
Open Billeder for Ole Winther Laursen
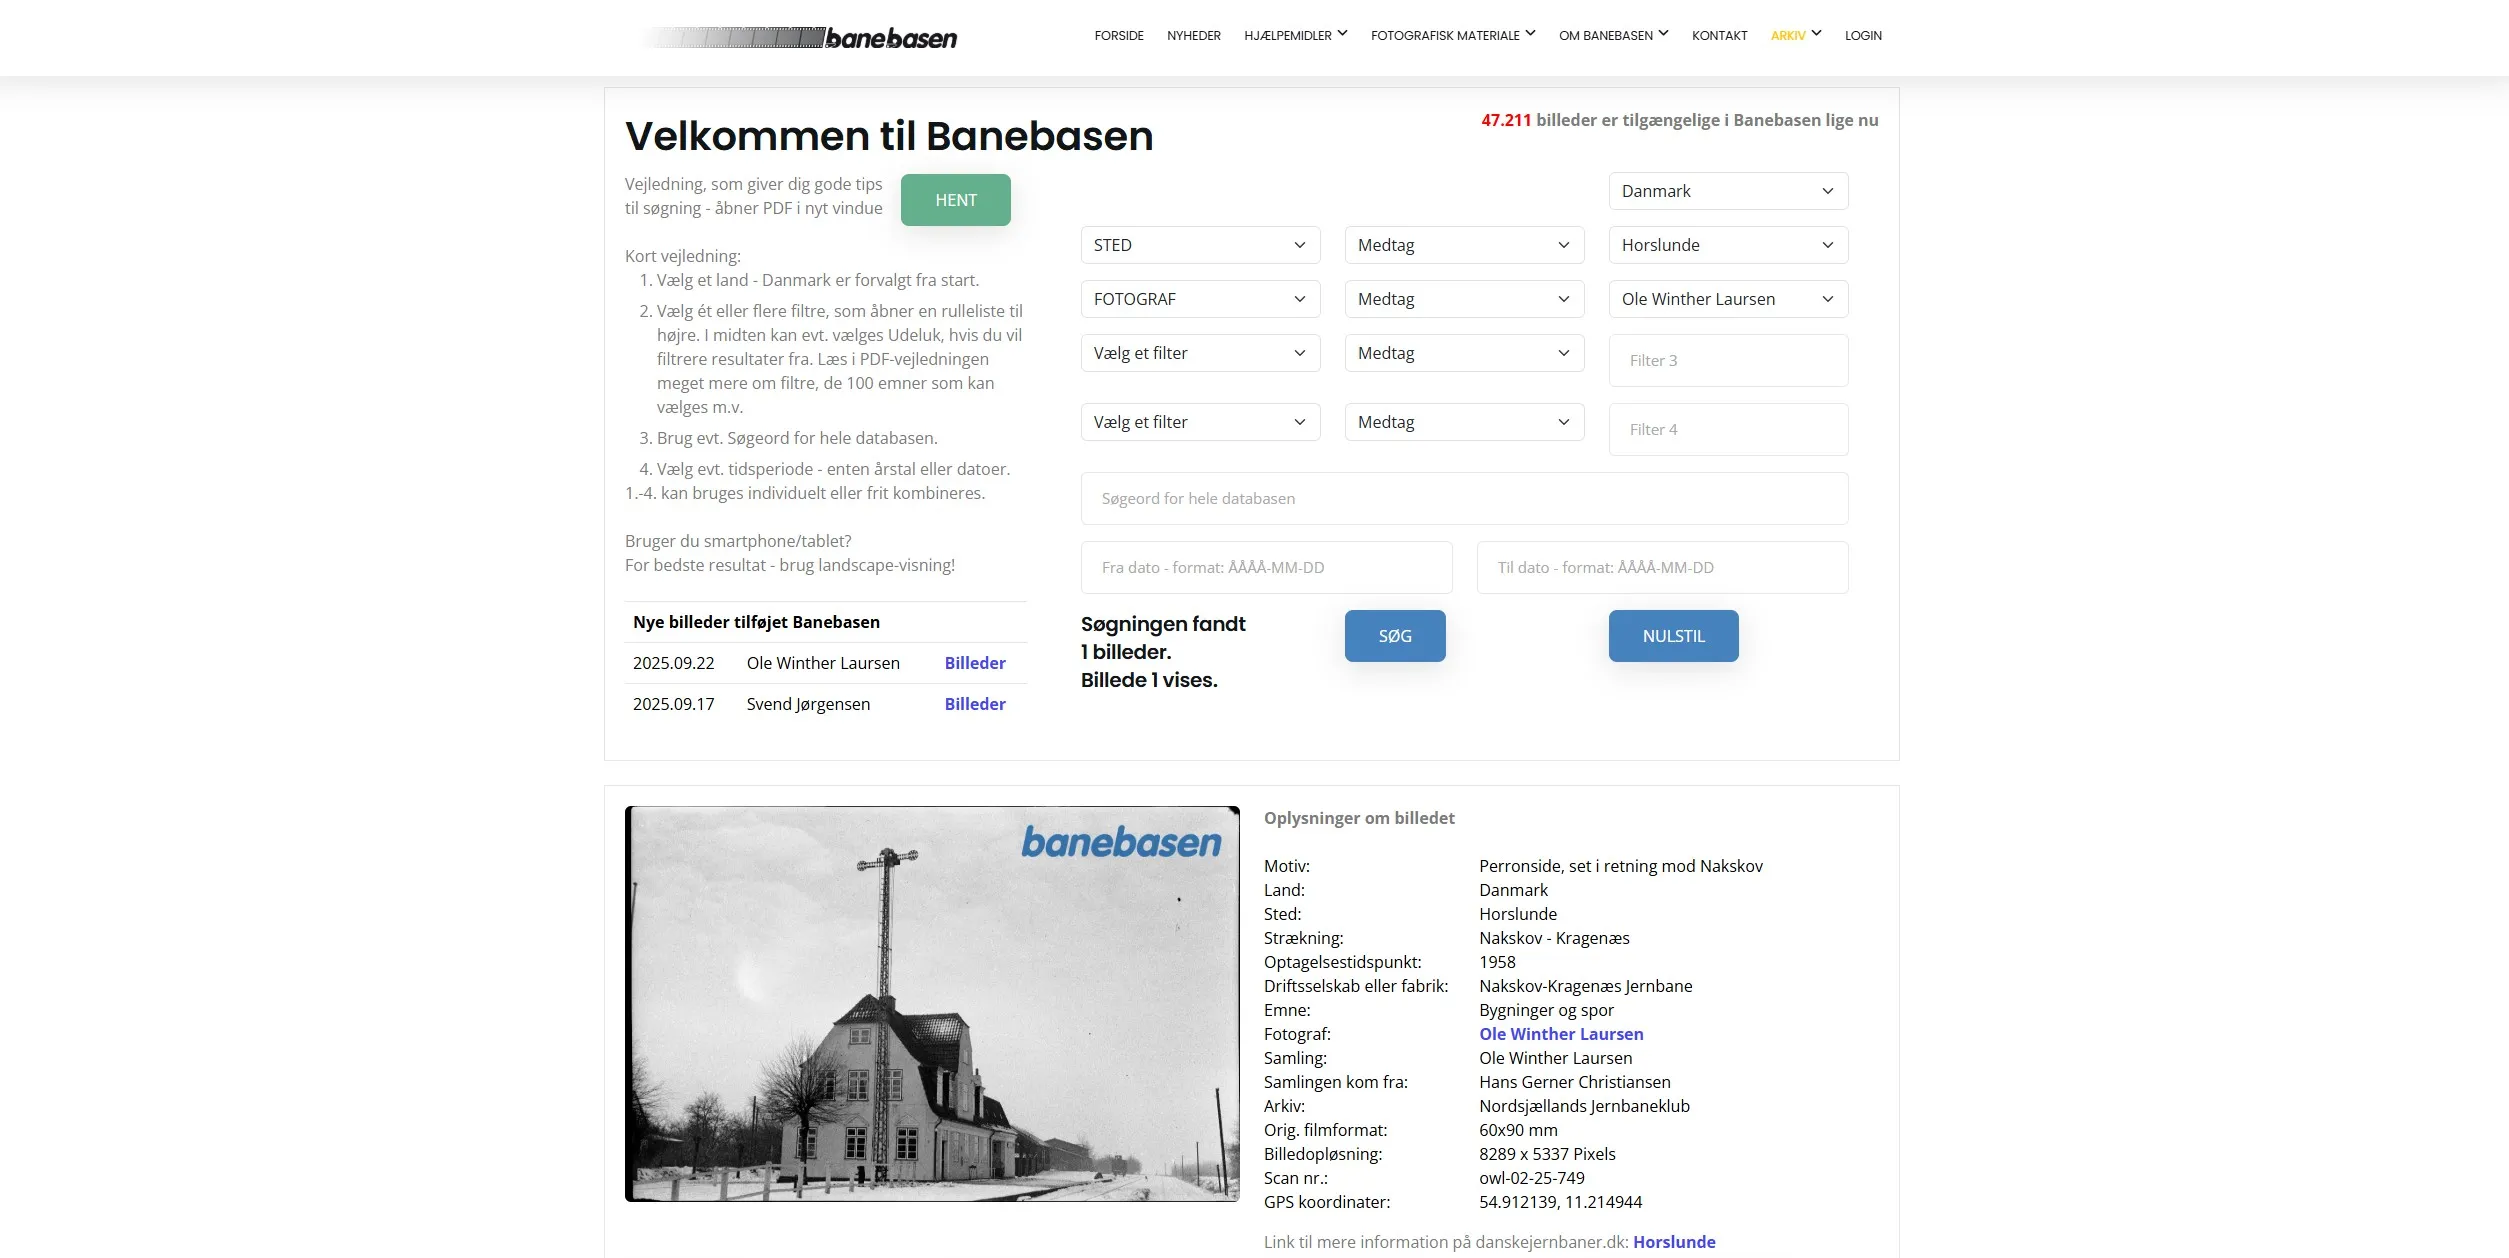974,663
